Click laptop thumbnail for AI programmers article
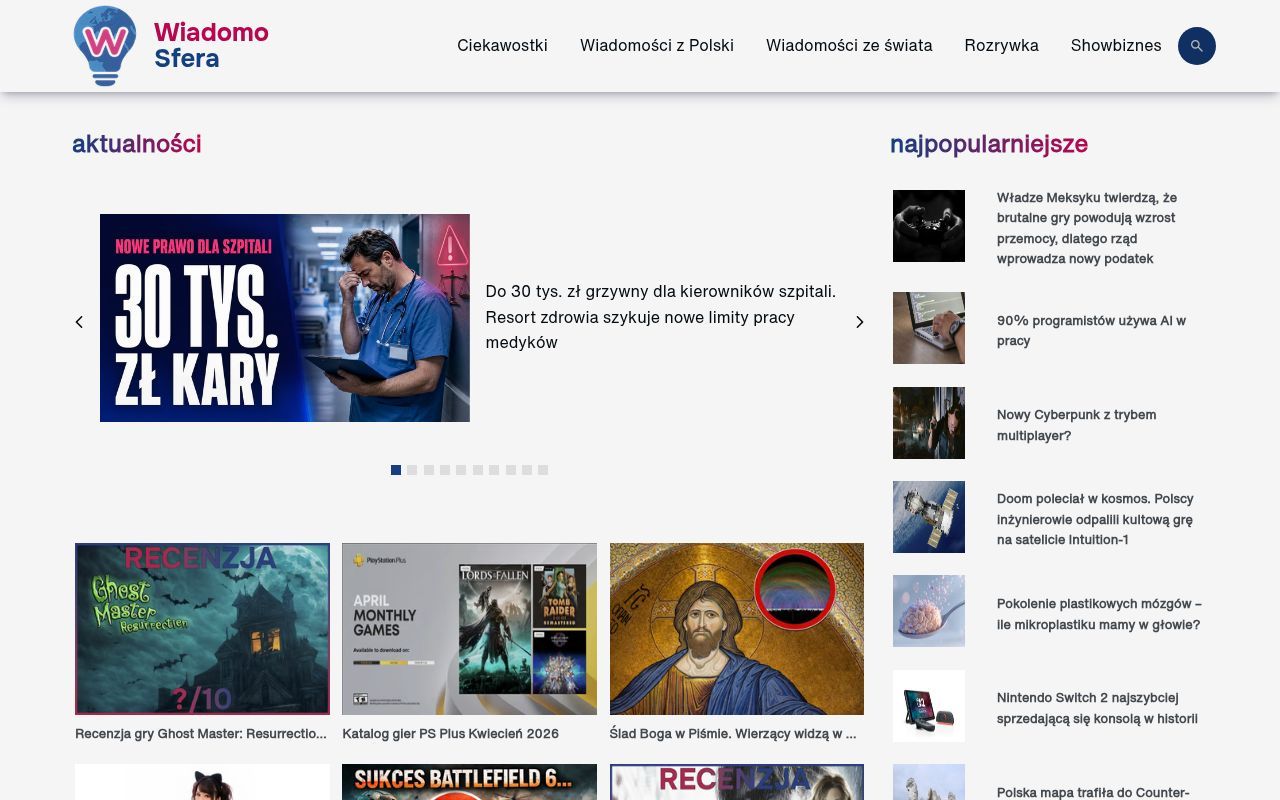This screenshot has width=1280, height=800. coord(929,328)
